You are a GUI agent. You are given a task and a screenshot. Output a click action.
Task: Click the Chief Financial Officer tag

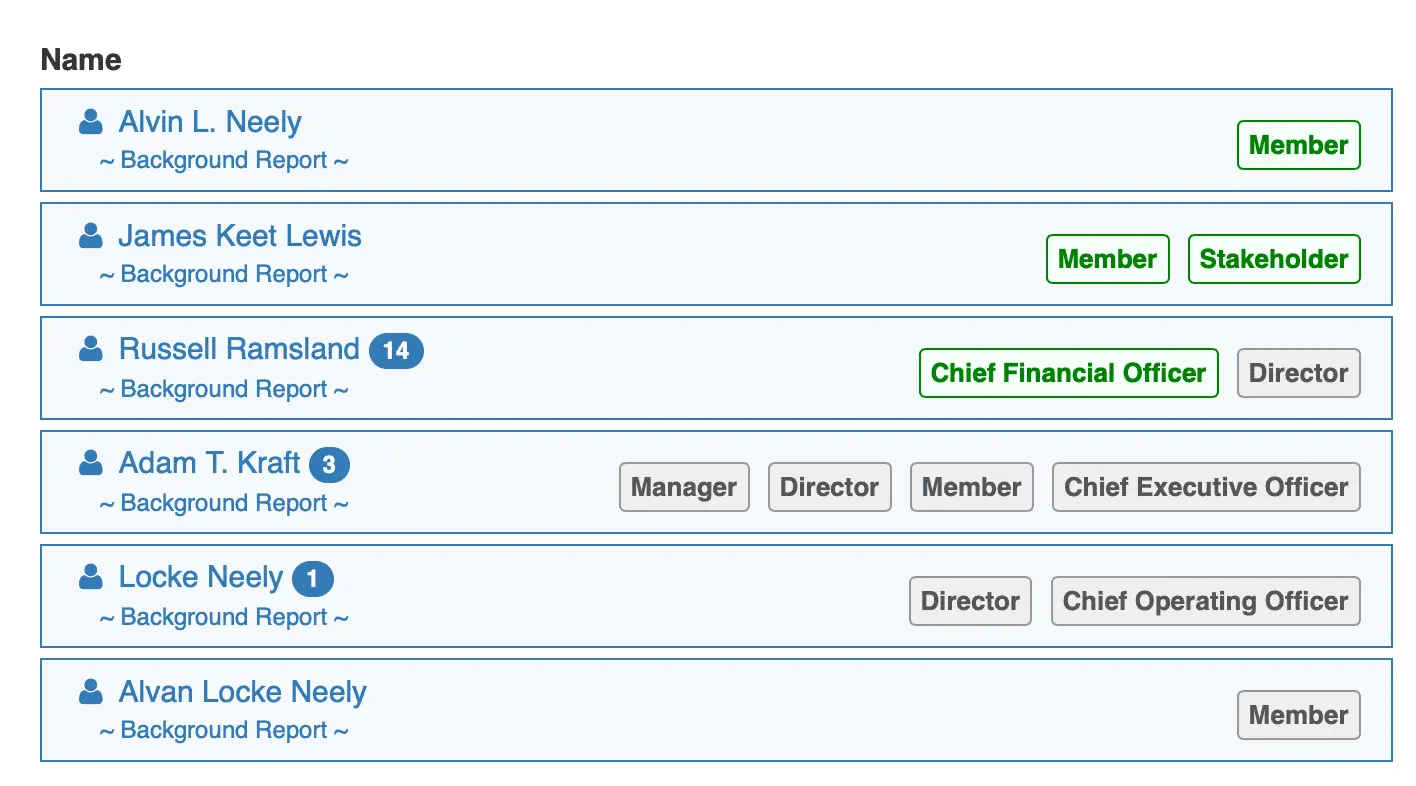coord(1068,373)
